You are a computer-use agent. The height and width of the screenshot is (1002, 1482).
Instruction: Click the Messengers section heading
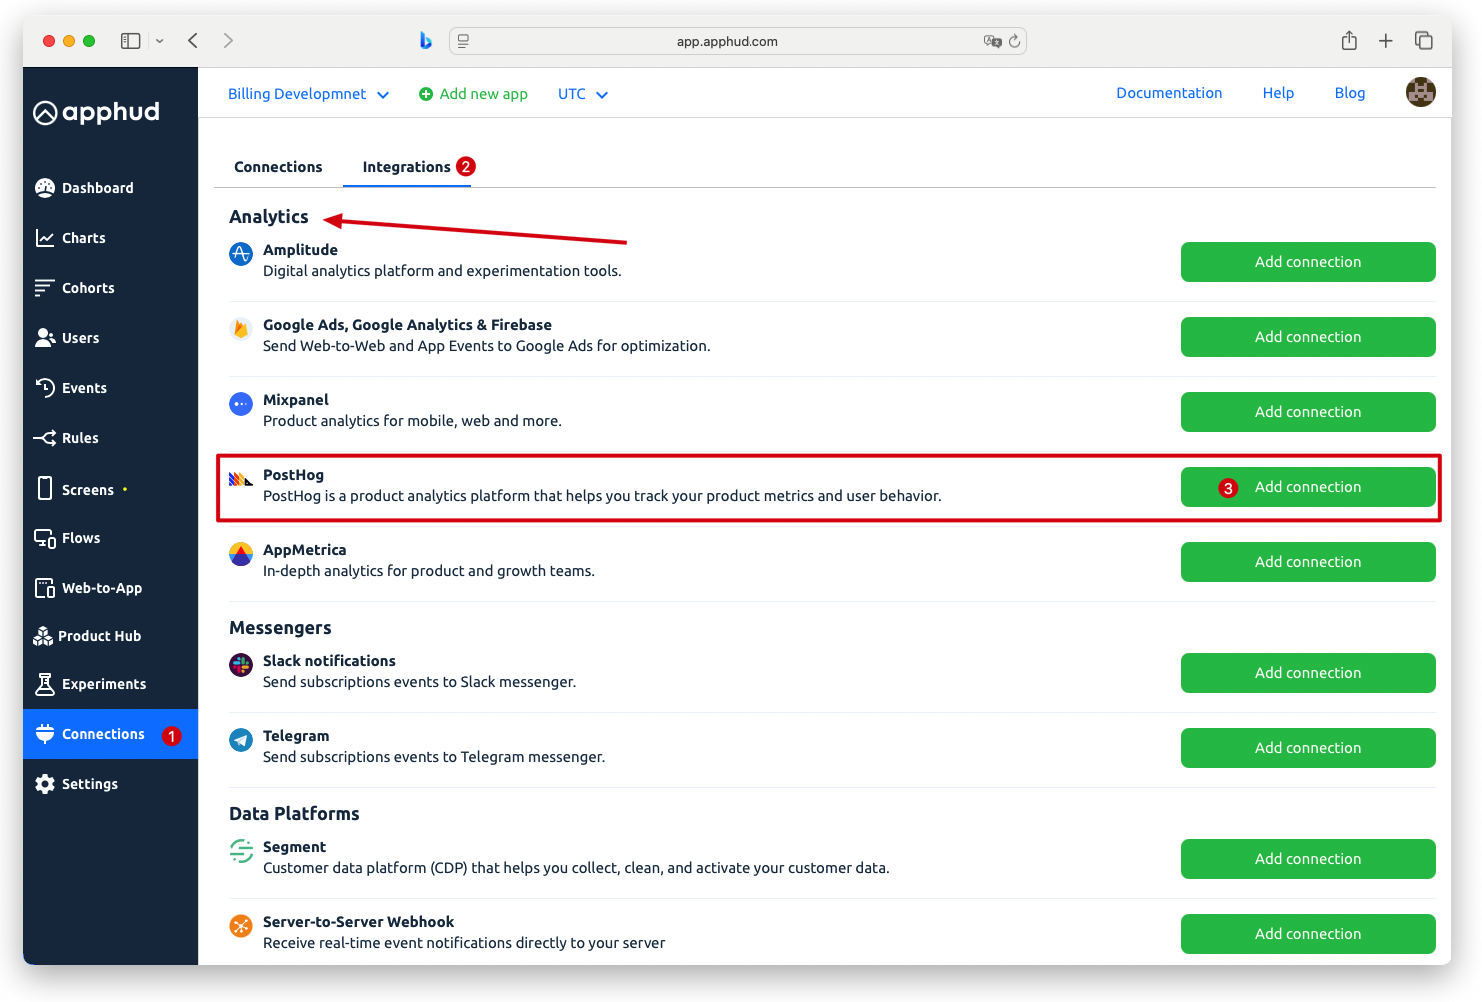point(280,628)
